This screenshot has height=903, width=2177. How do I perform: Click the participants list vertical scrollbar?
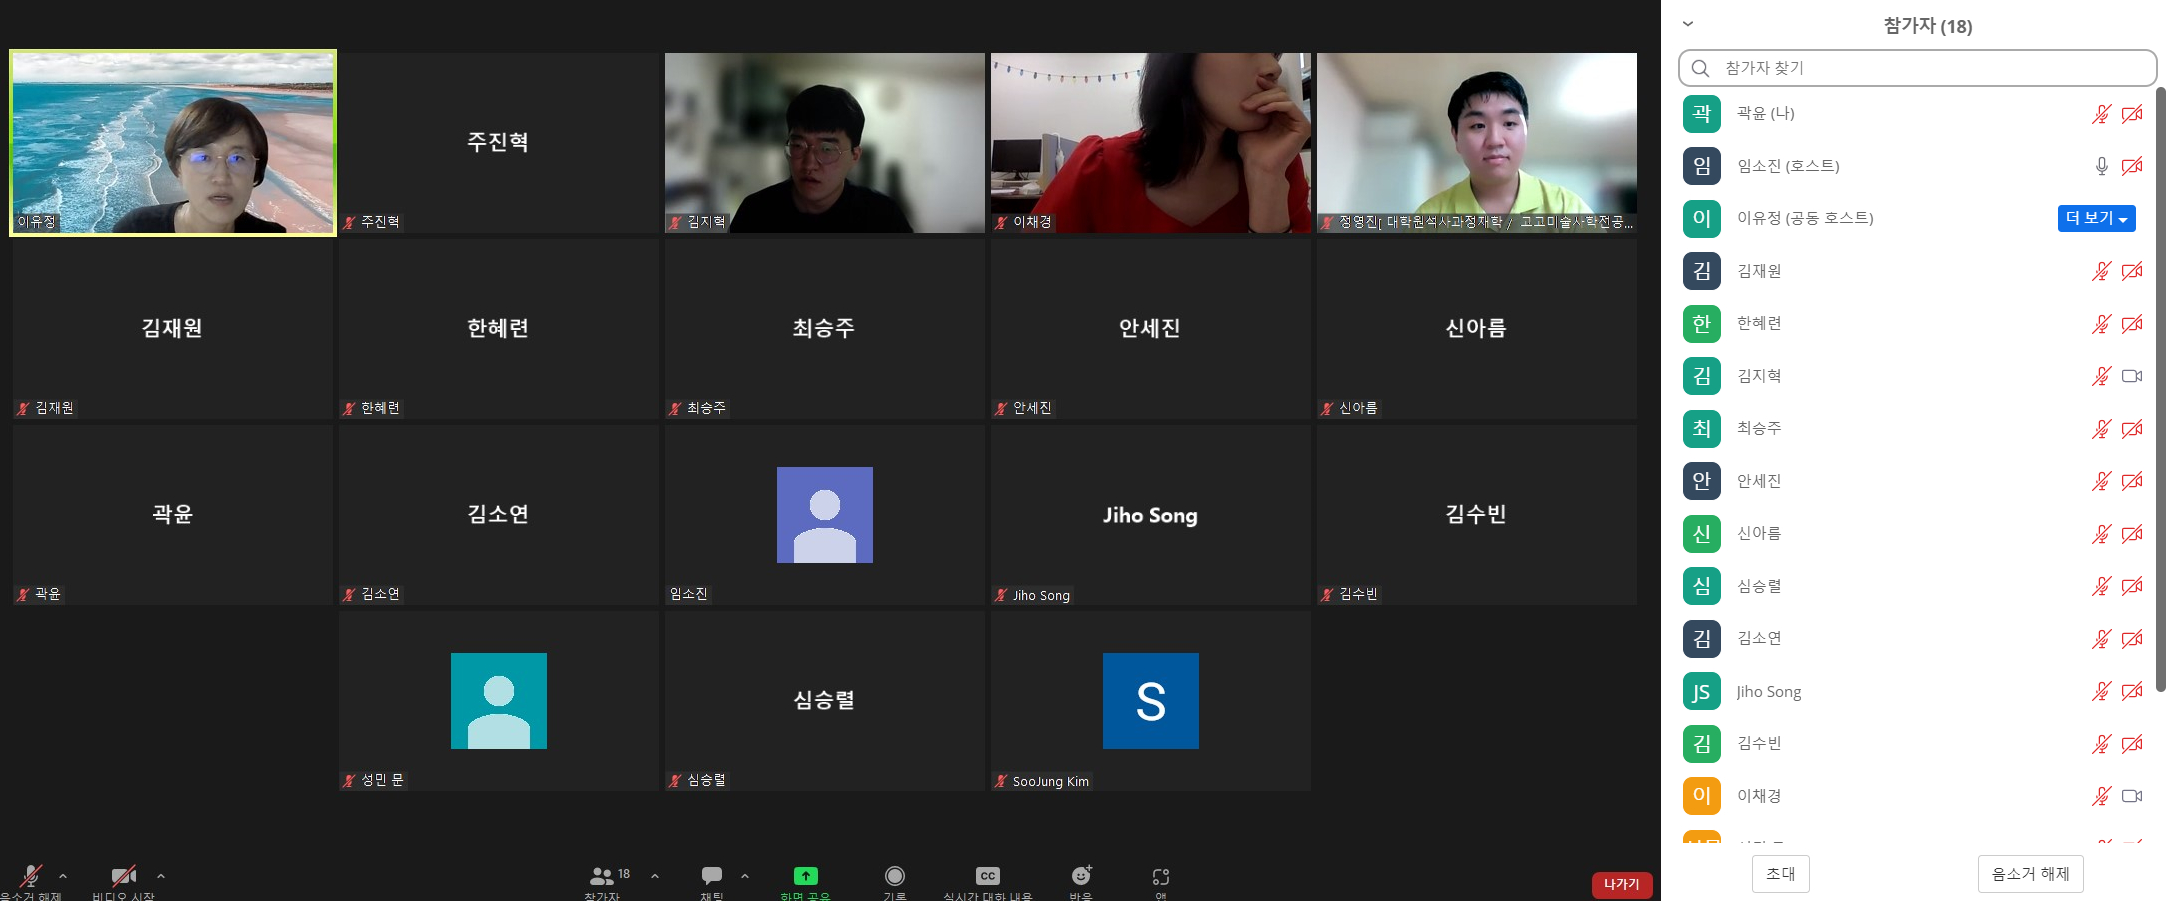(2160, 390)
